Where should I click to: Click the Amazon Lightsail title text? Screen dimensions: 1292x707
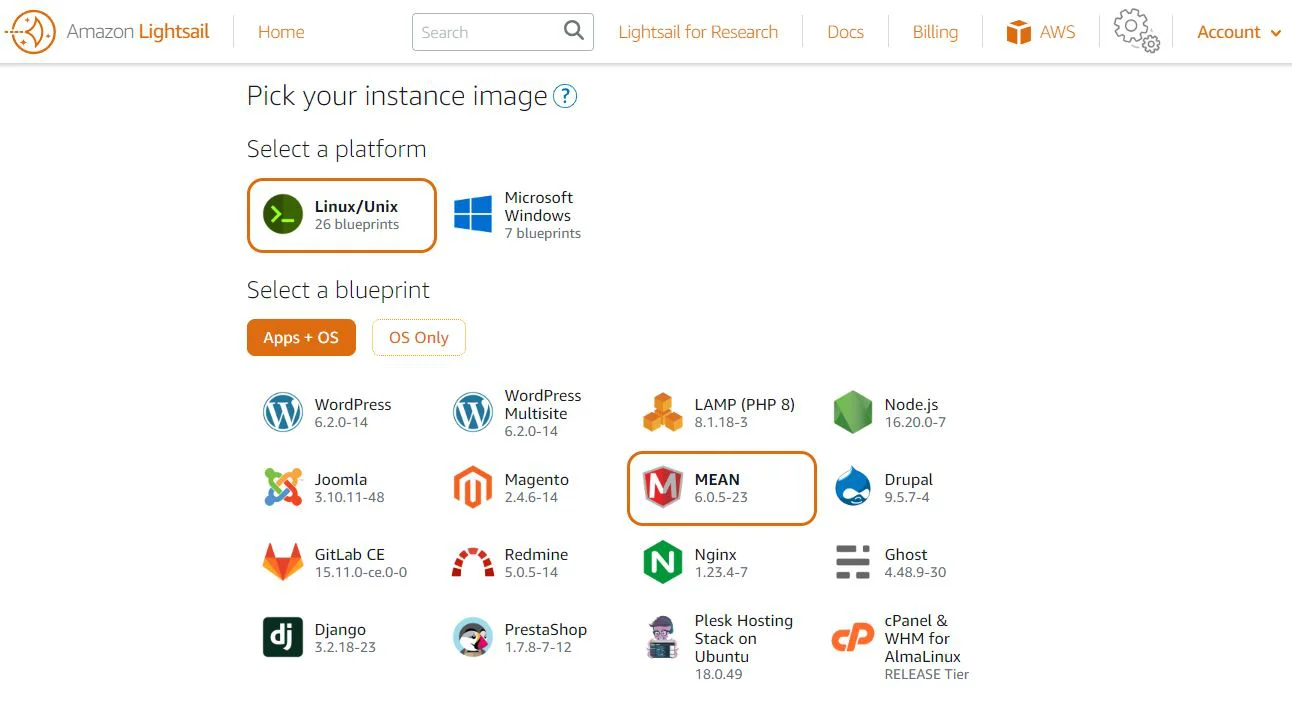pyautogui.click(x=138, y=31)
